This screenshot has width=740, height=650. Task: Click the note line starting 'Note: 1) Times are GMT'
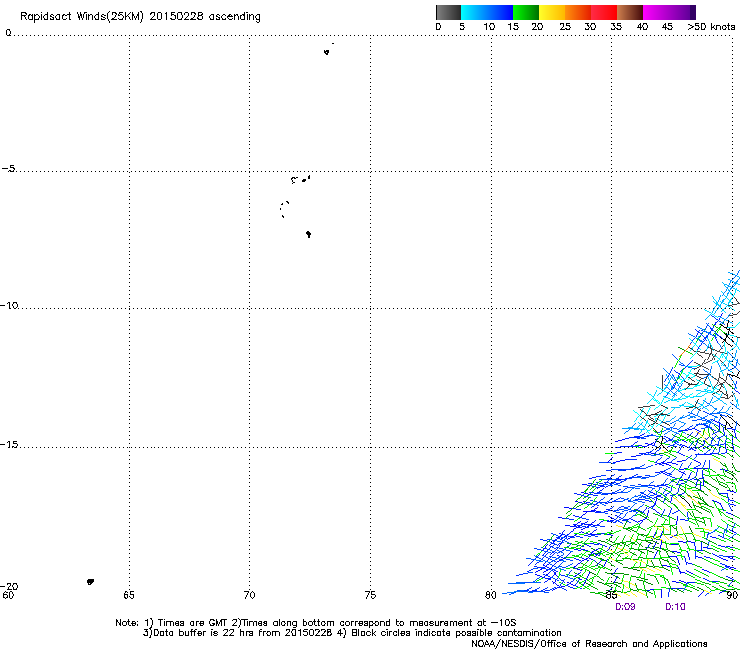click(316, 623)
